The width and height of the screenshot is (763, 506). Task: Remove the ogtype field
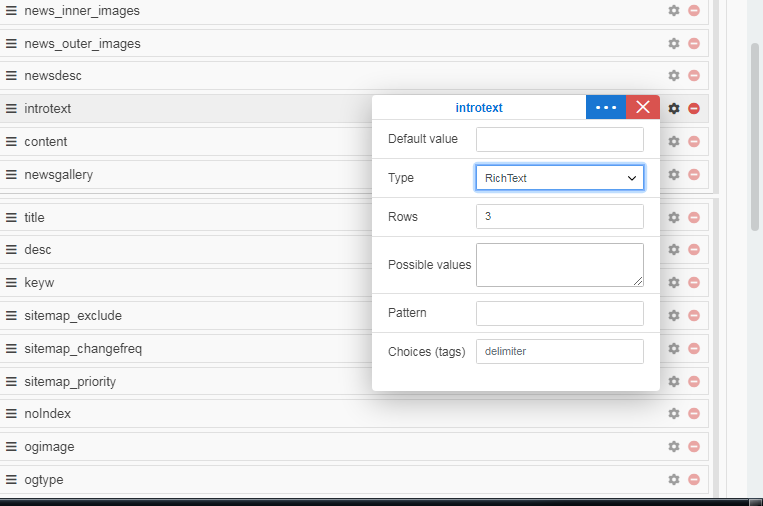pos(694,479)
